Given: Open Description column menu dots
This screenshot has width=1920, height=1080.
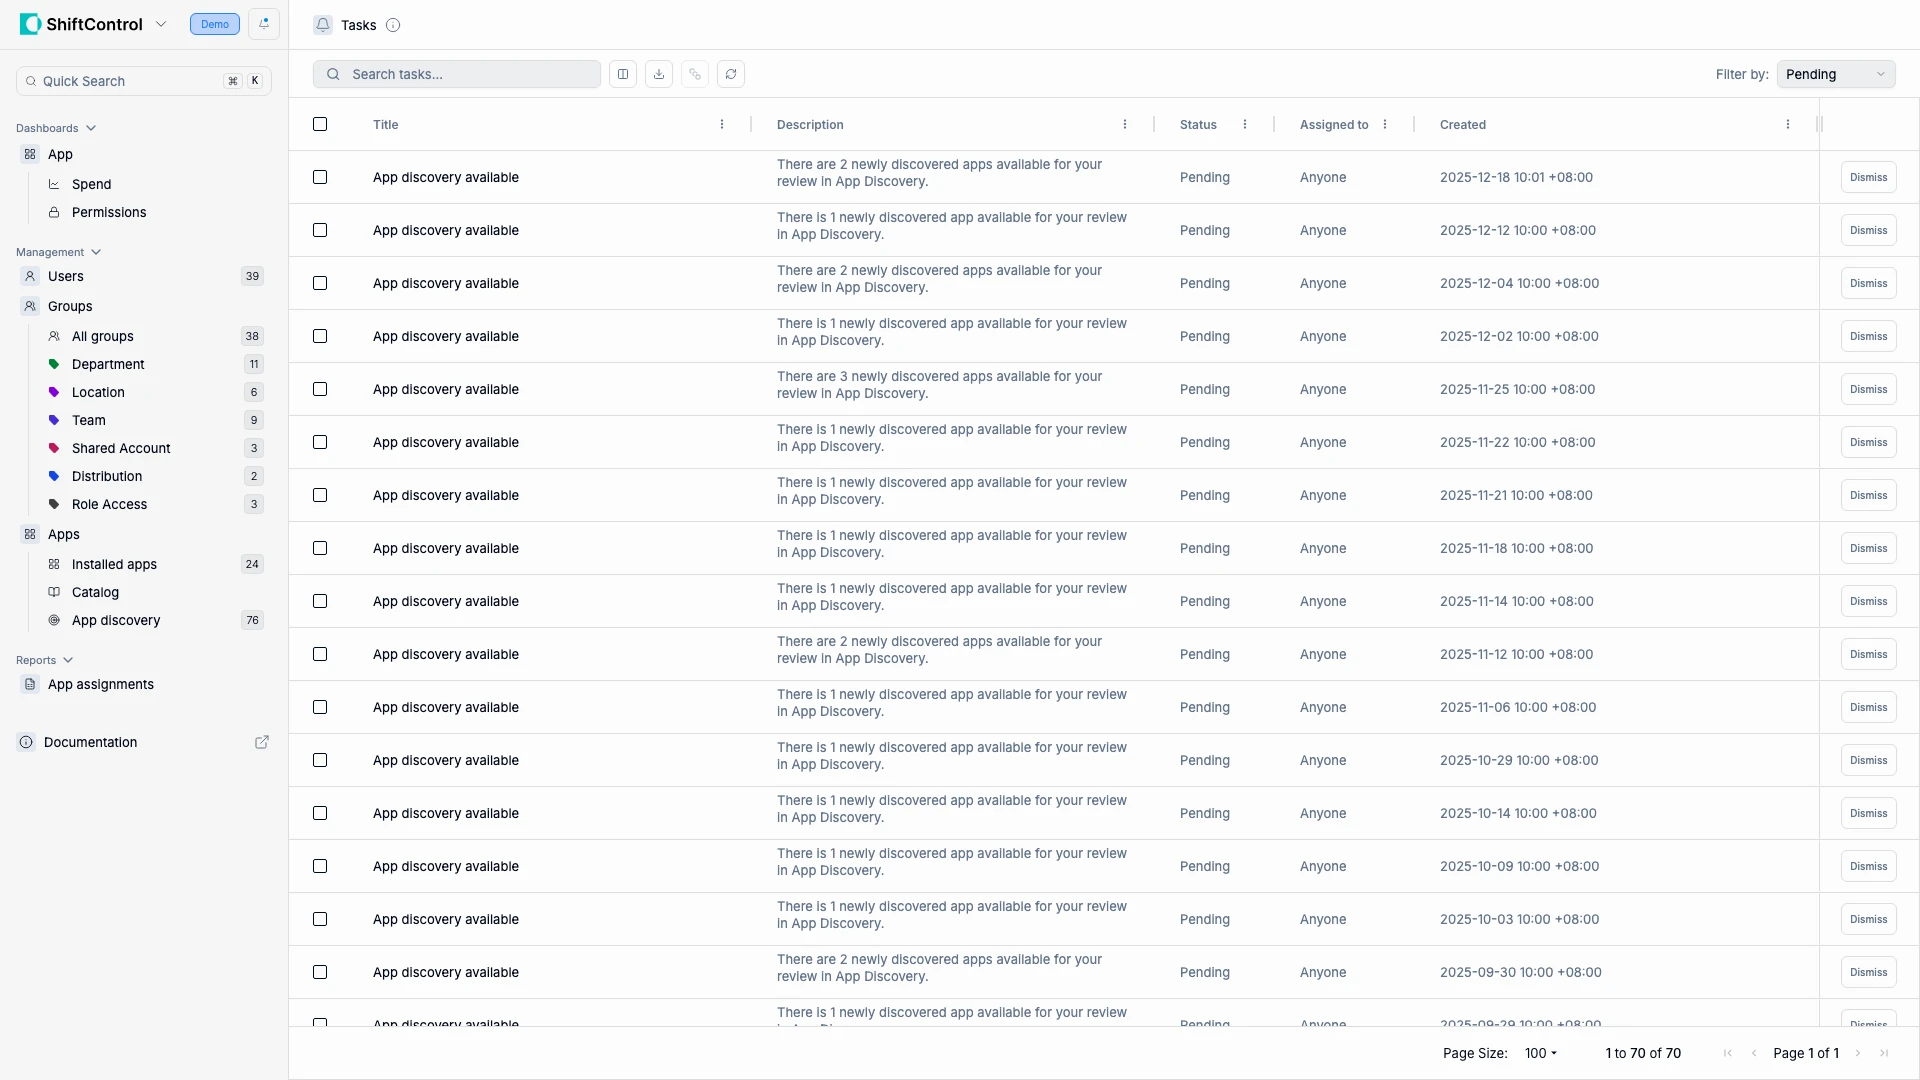Looking at the screenshot, I should tap(1125, 125).
